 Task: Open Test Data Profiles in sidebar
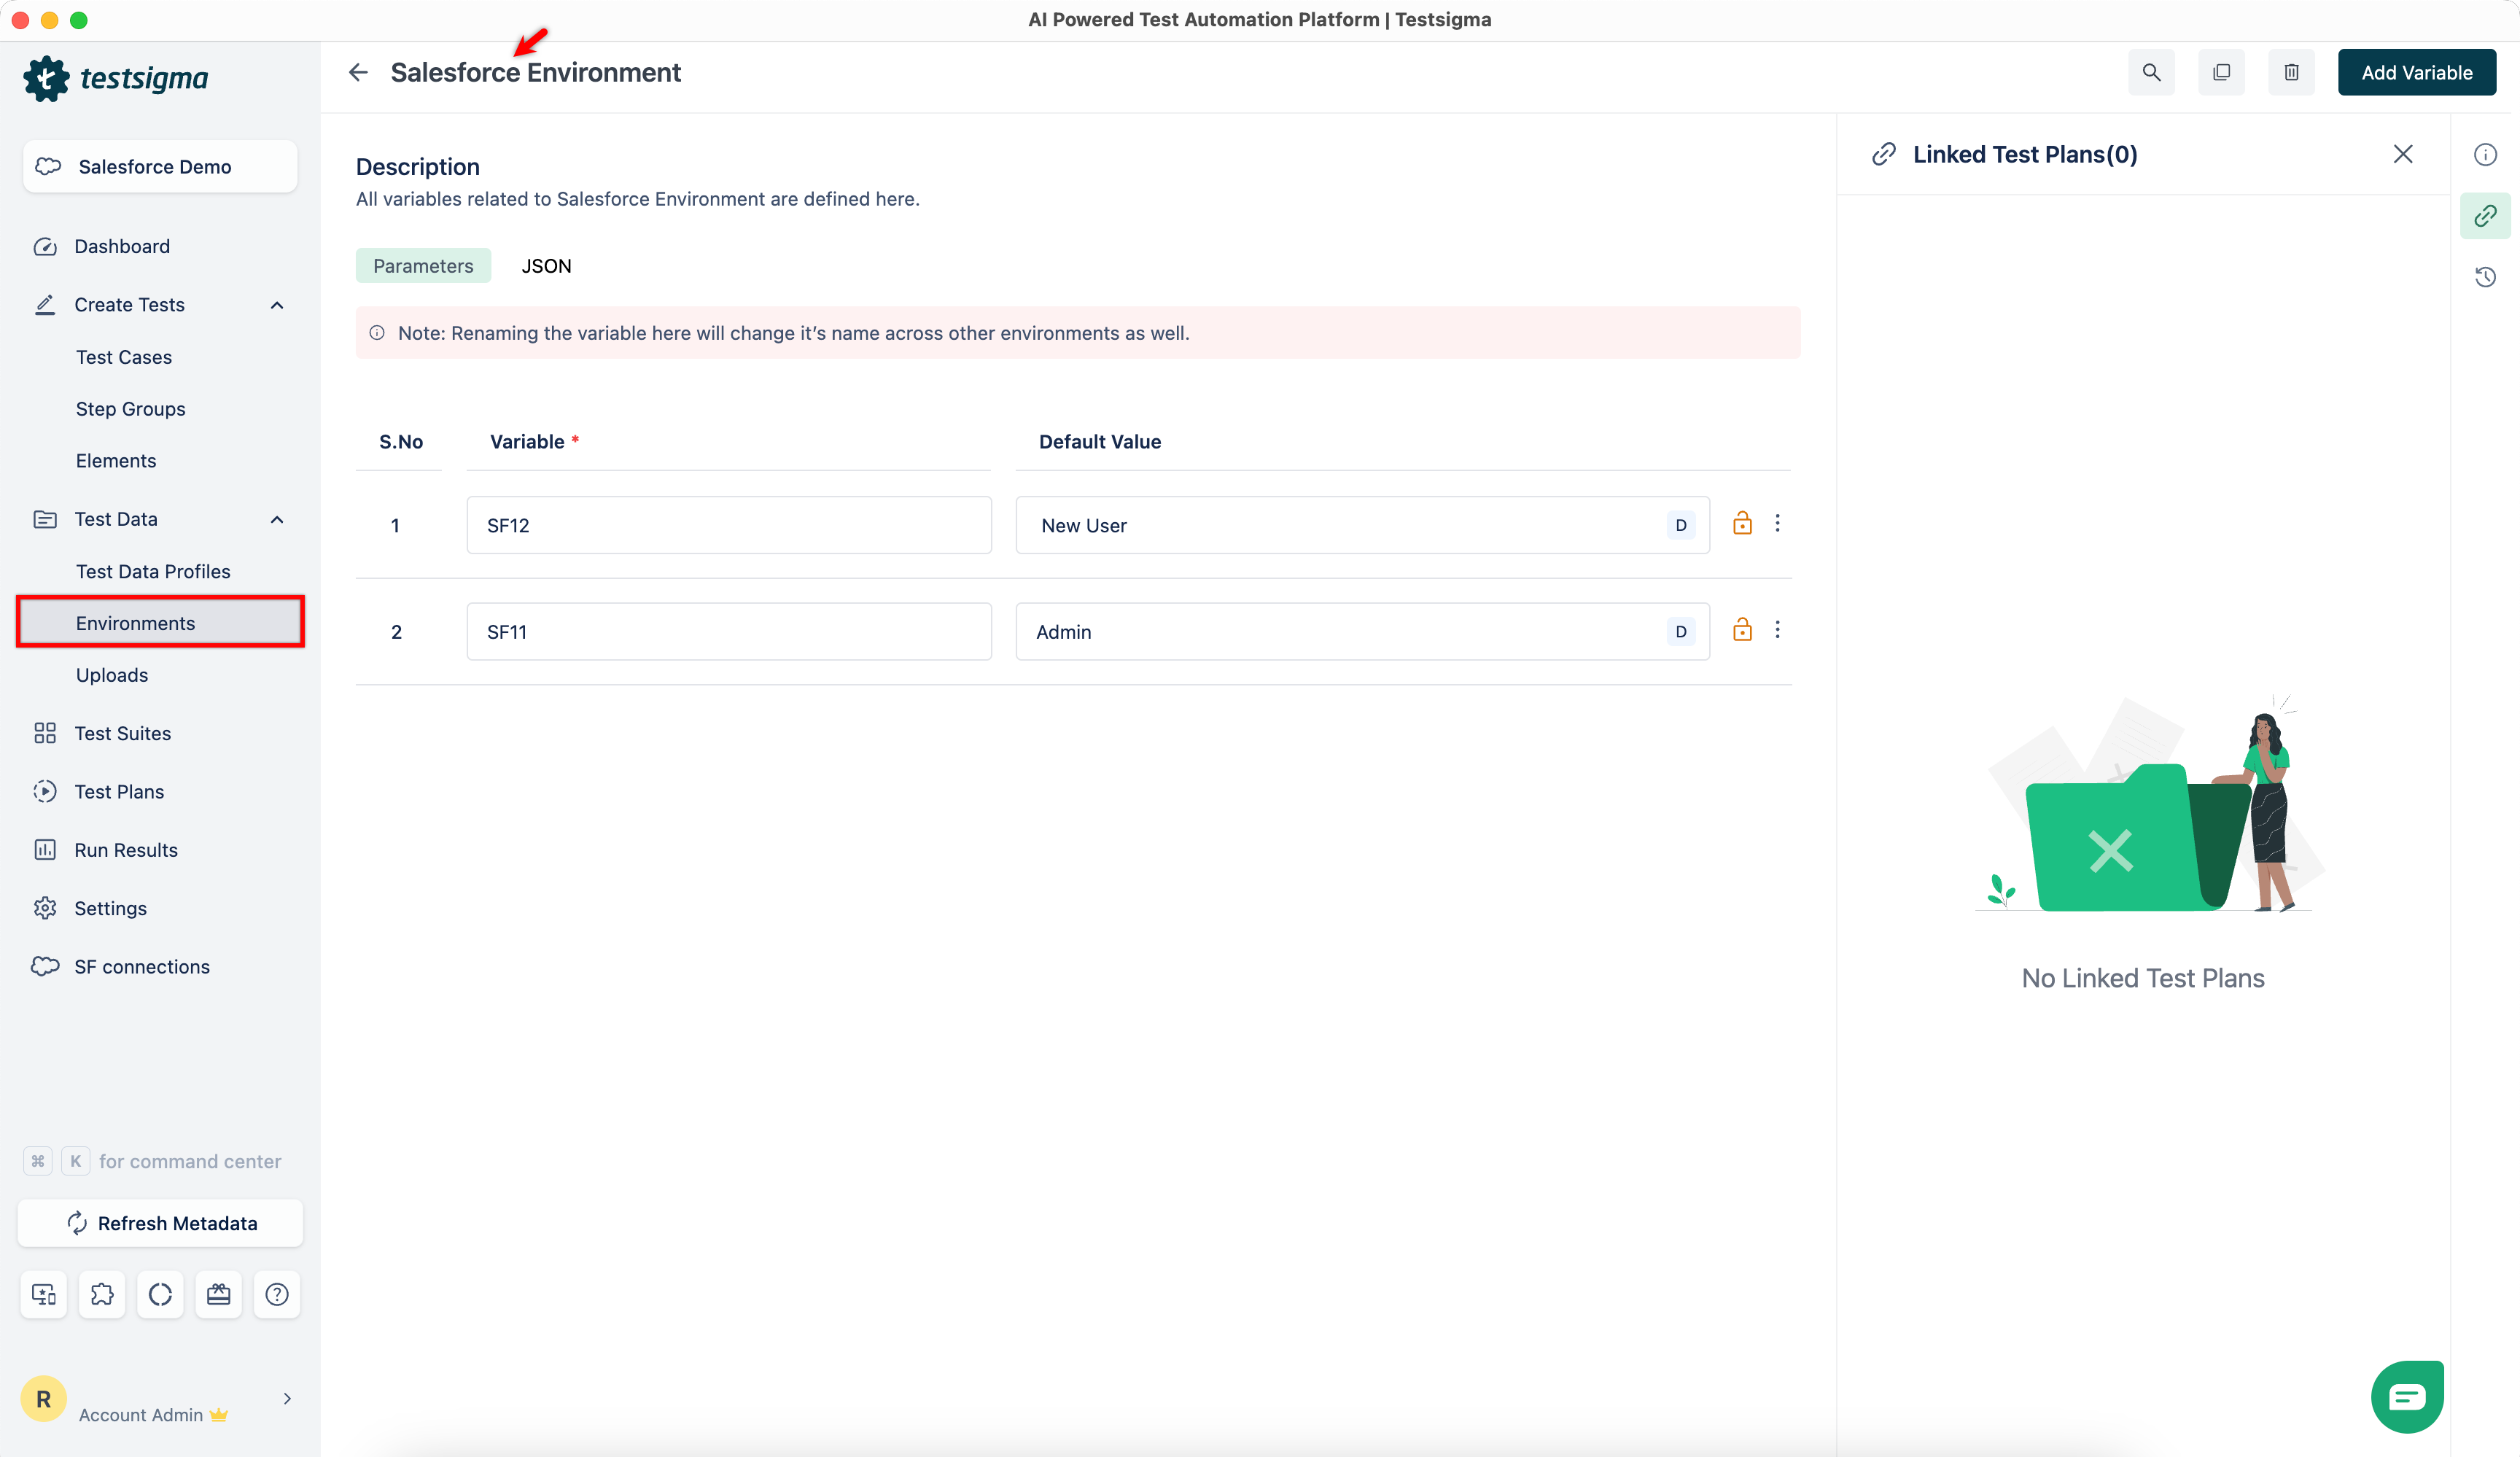[153, 571]
